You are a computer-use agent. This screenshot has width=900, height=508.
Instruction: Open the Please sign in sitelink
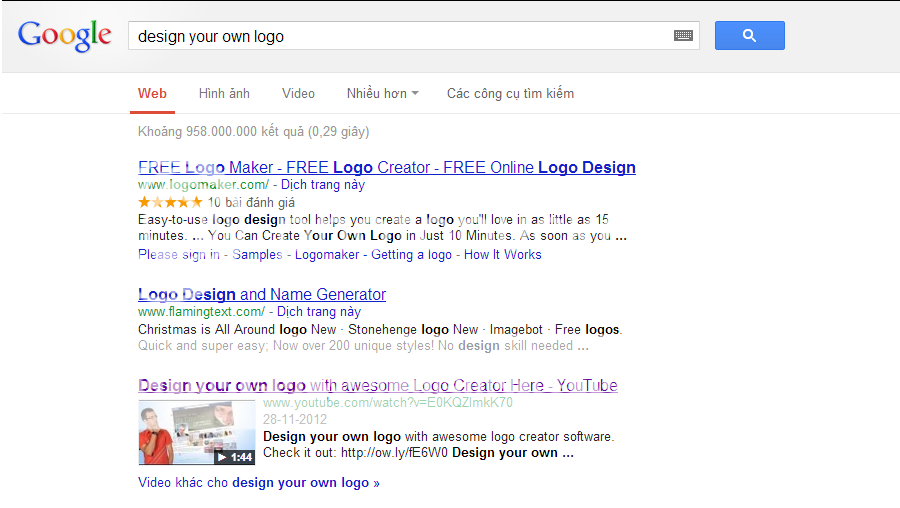tap(179, 254)
